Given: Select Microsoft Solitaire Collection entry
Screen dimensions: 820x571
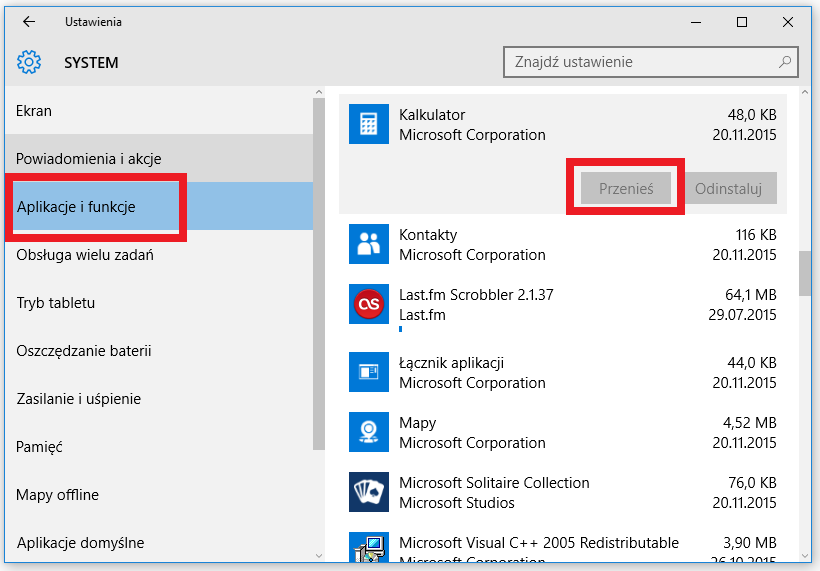Looking at the screenshot, I should coord(563,493).
